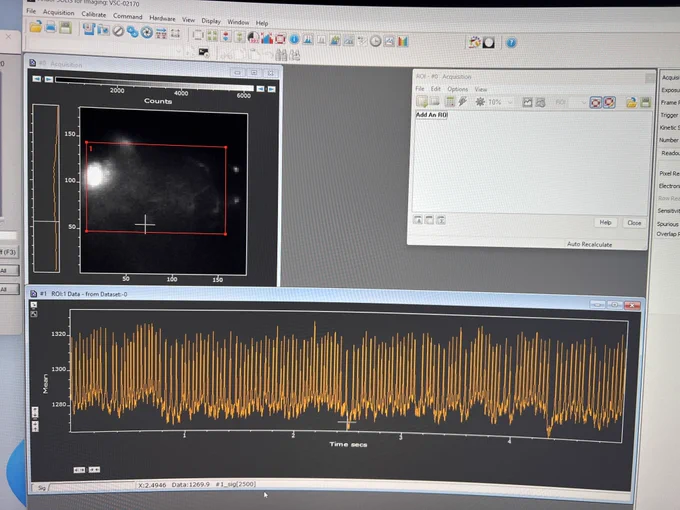Open the Command menu

128,16
